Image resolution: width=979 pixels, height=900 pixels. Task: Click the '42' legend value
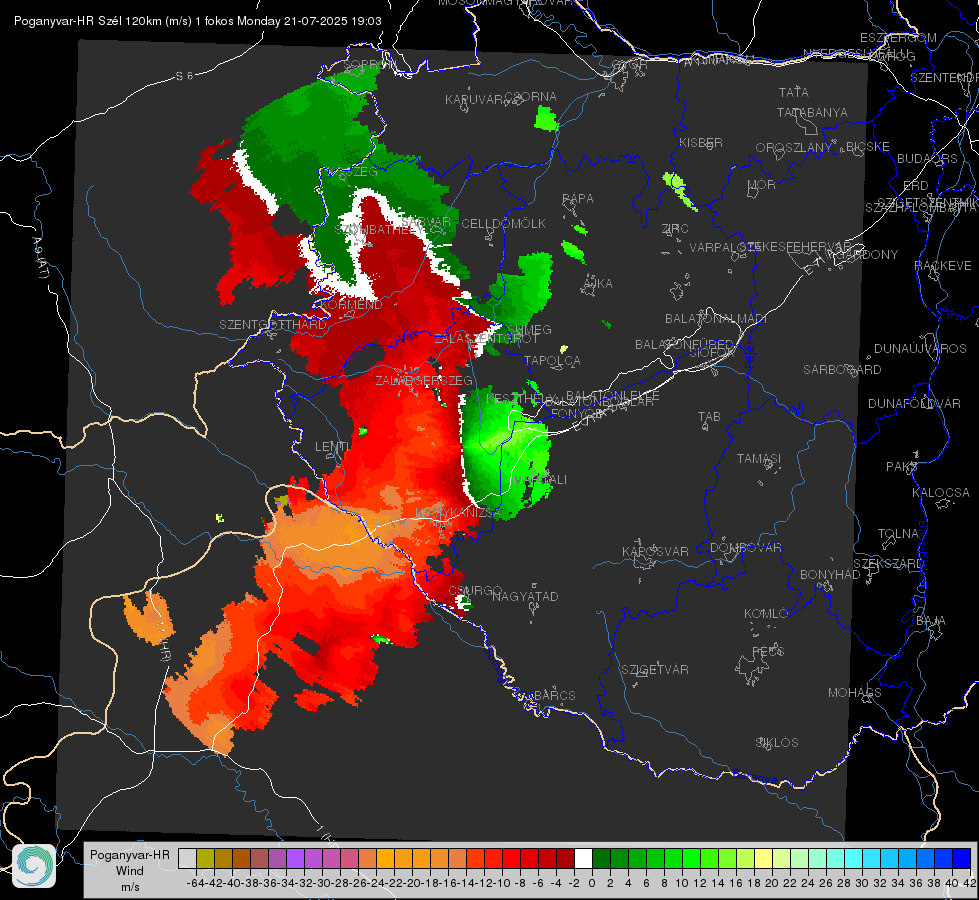(x=969, y=883)
